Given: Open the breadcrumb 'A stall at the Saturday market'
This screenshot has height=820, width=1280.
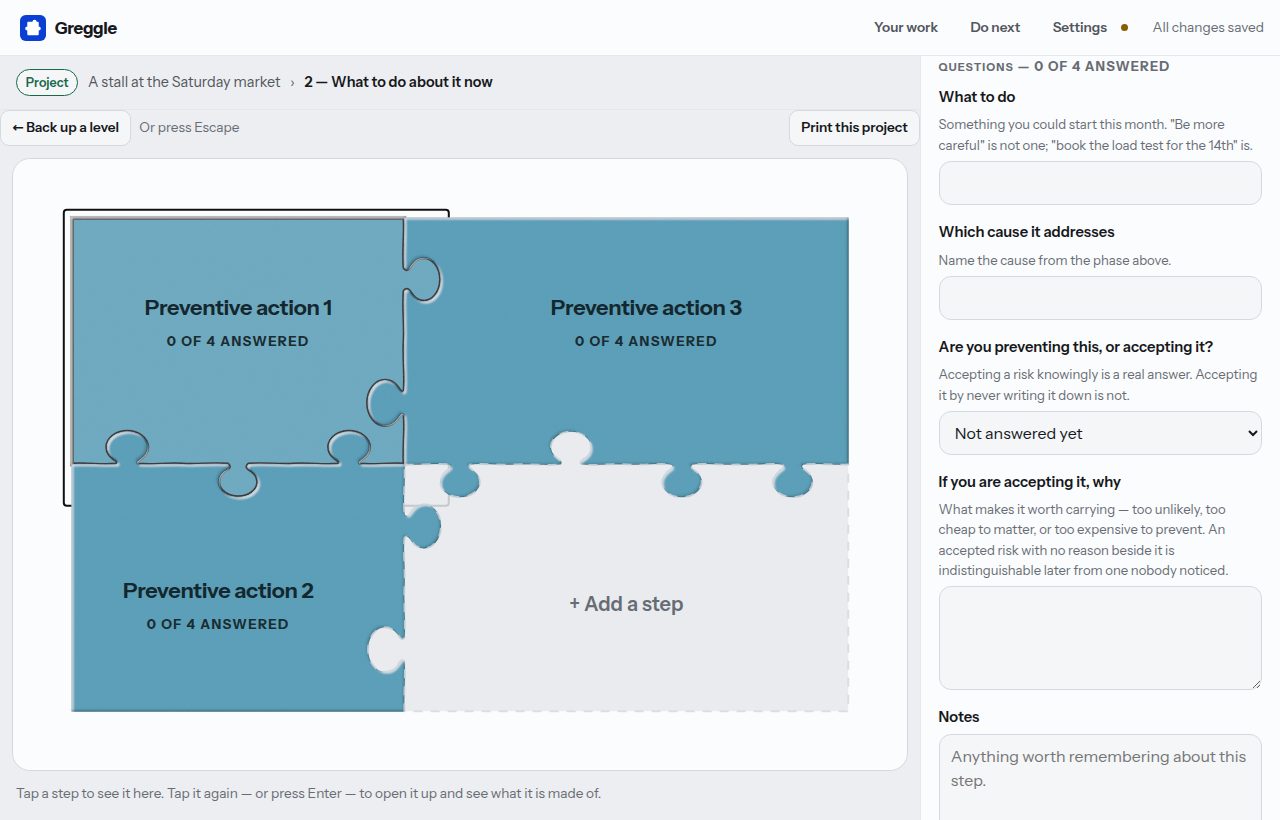Looking at the screenshot, I should 184,82.
